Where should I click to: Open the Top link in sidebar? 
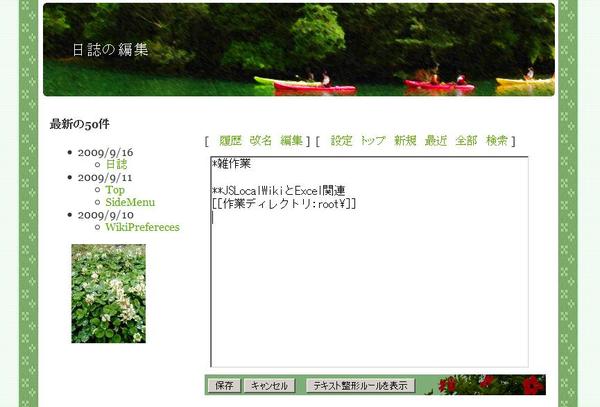click(115, 189)
